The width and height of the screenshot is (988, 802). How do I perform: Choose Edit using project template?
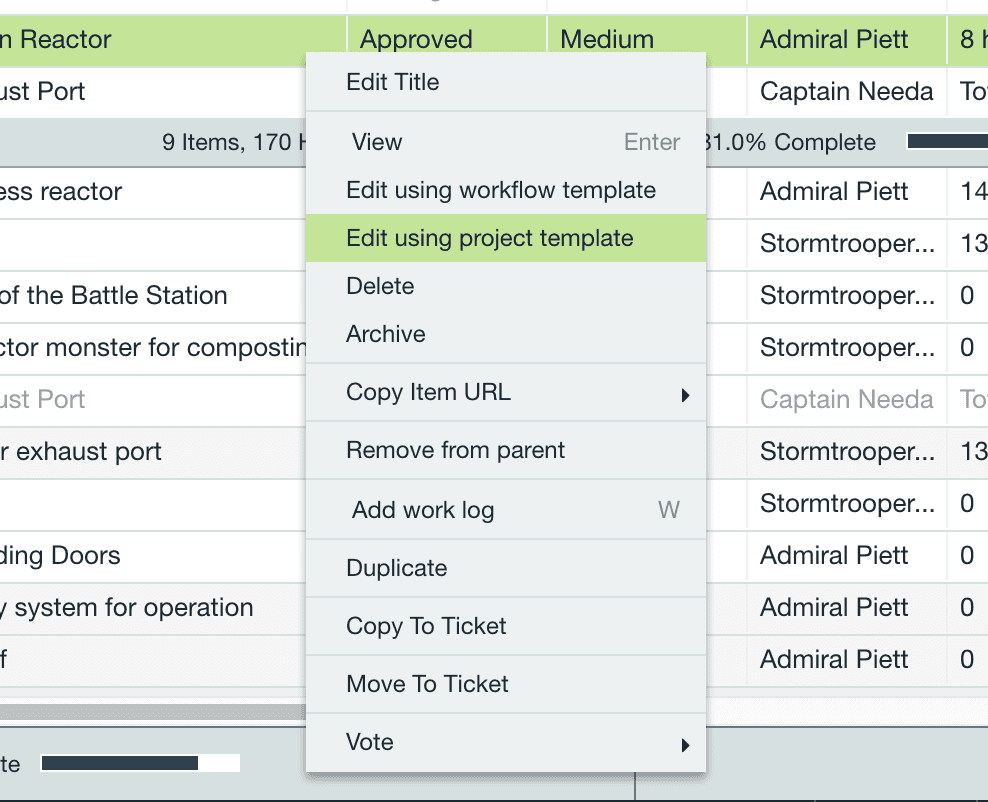(x=505, y=238)
